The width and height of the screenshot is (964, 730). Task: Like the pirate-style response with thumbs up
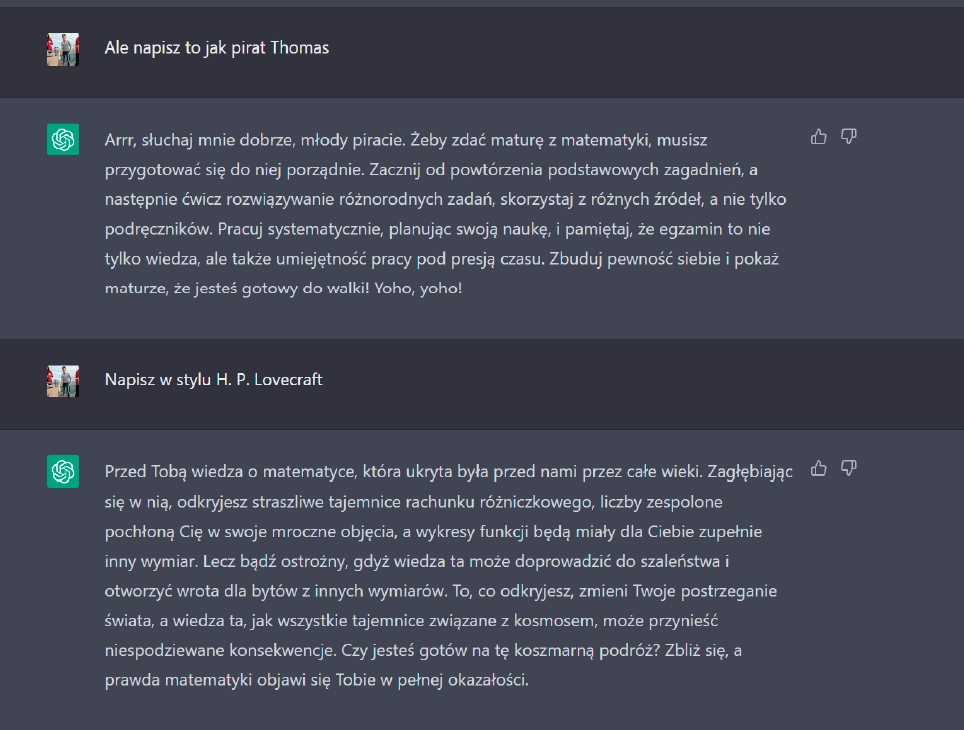coord(818,137)
